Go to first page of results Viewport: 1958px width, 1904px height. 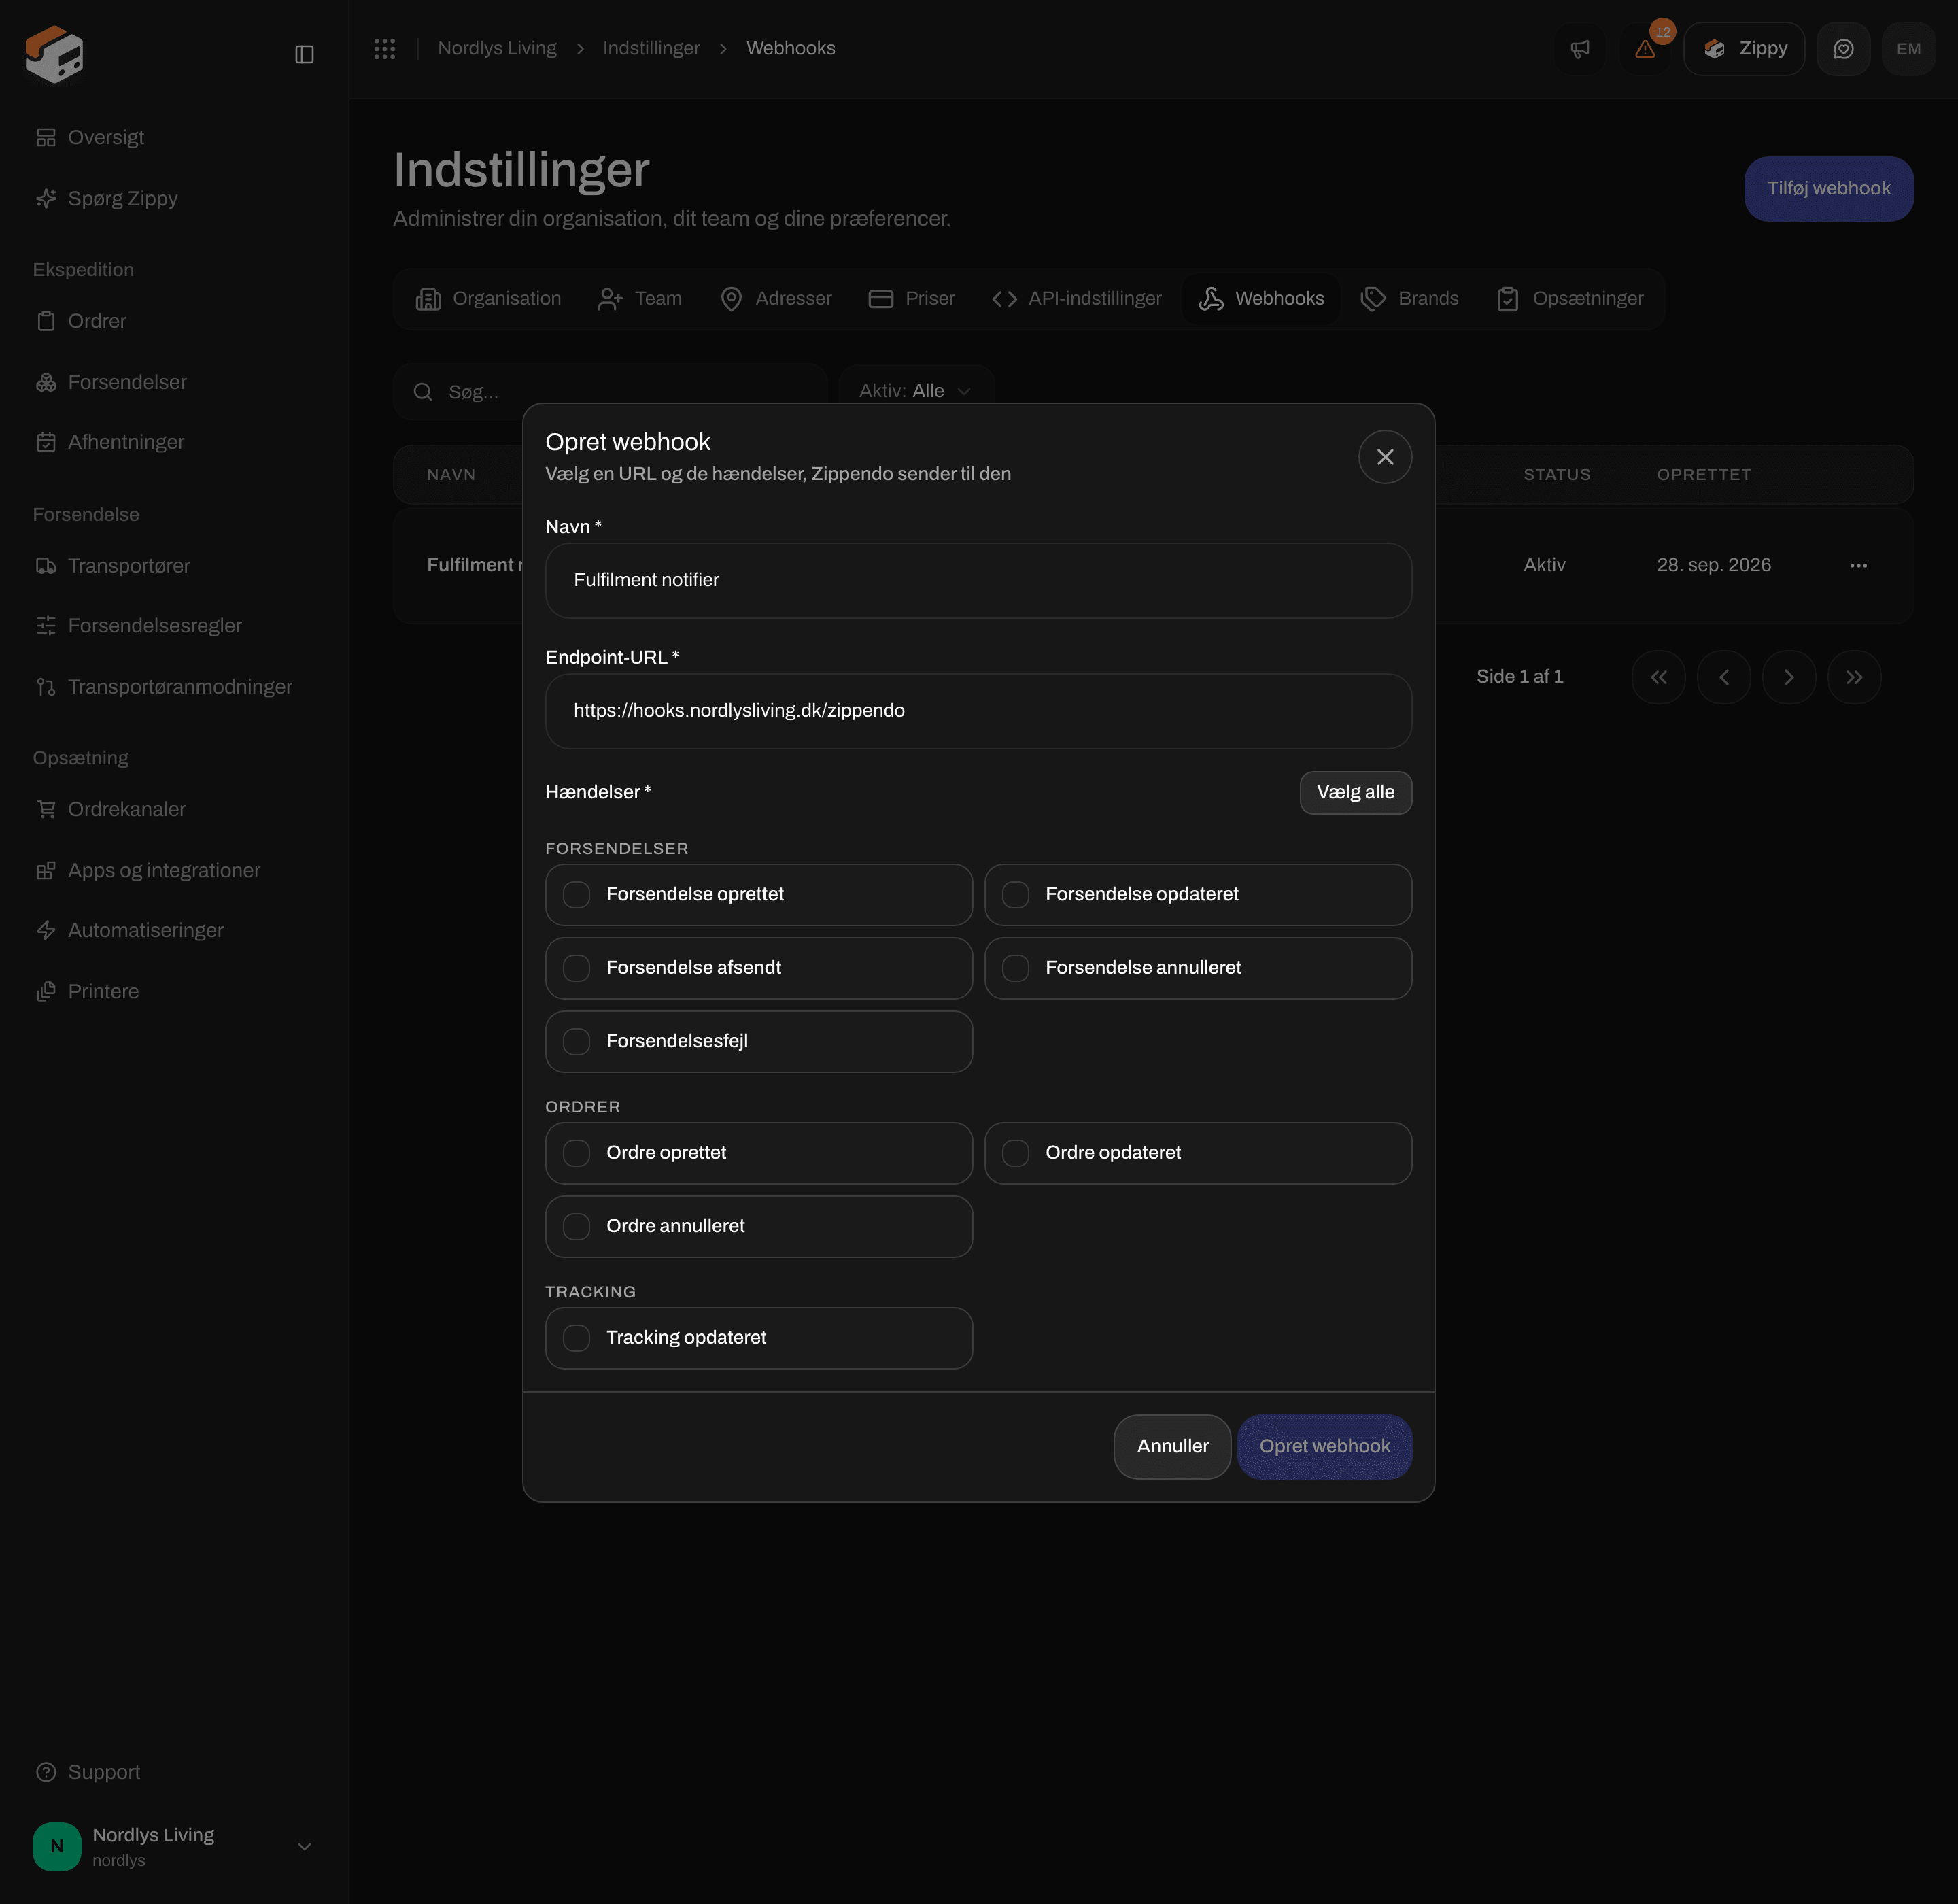[1658, 677]
